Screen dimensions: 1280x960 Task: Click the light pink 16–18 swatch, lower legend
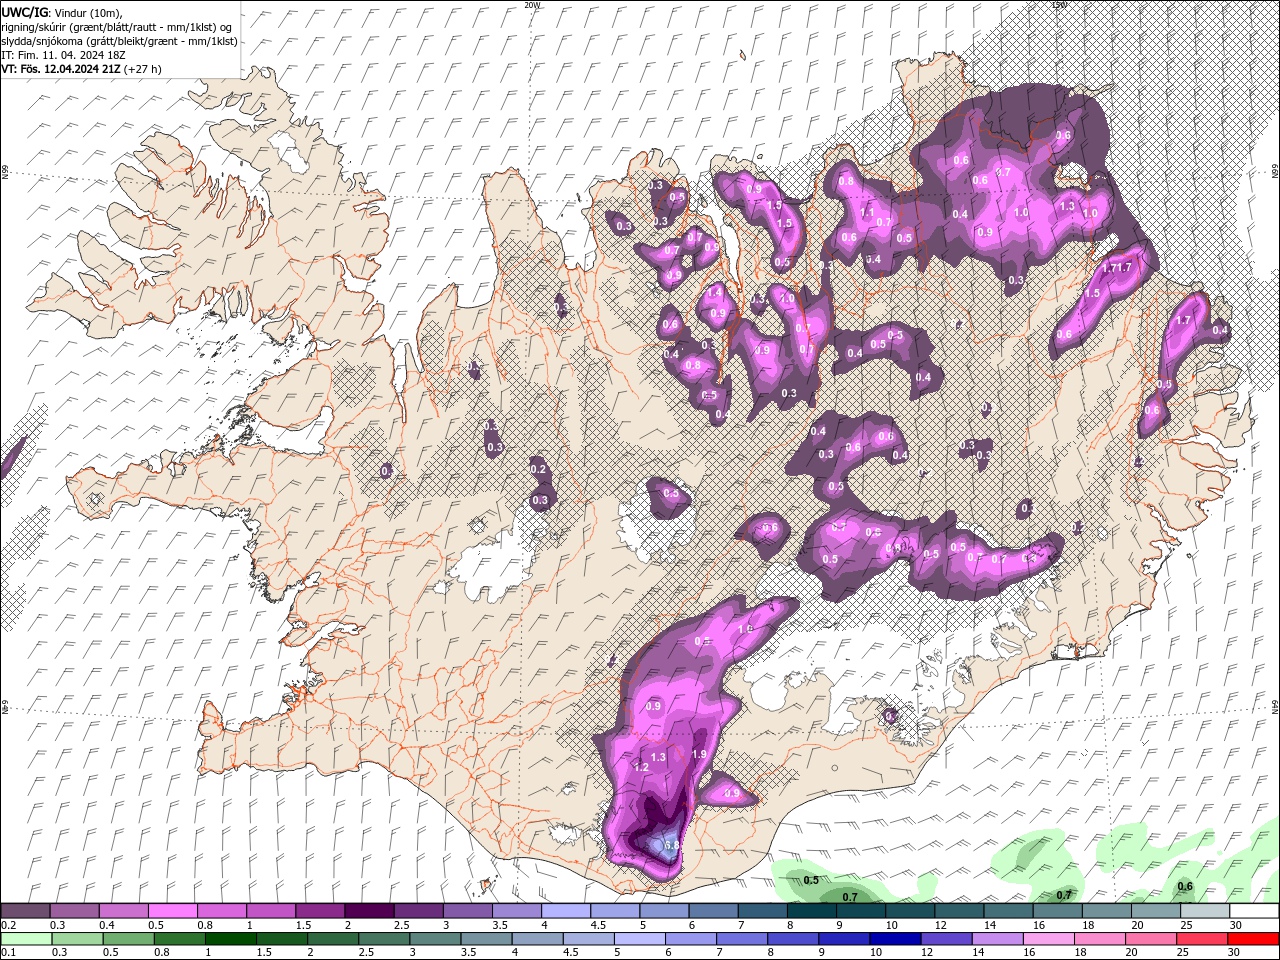tap(1049, 939)
